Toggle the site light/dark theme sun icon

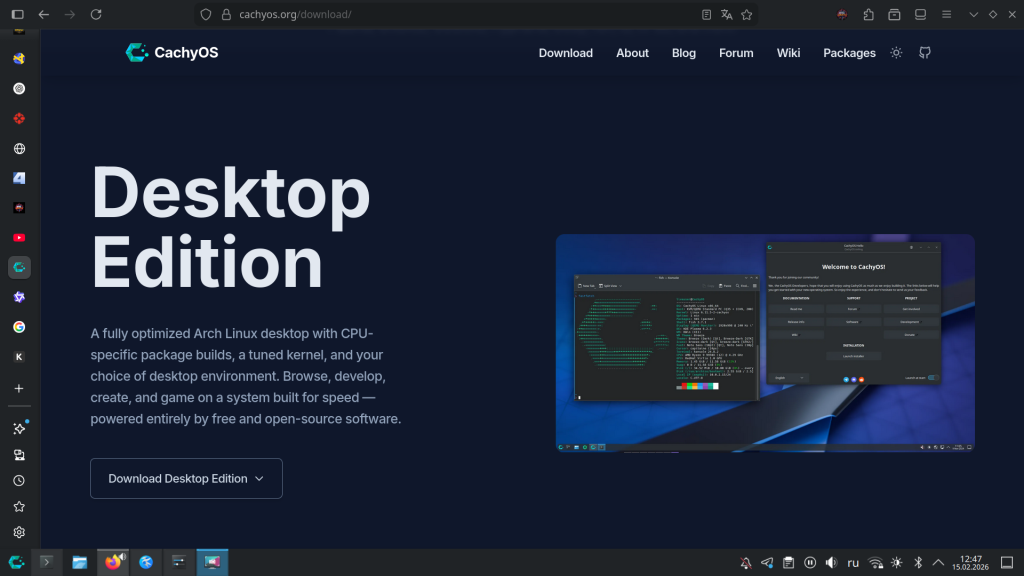point(896,53)
